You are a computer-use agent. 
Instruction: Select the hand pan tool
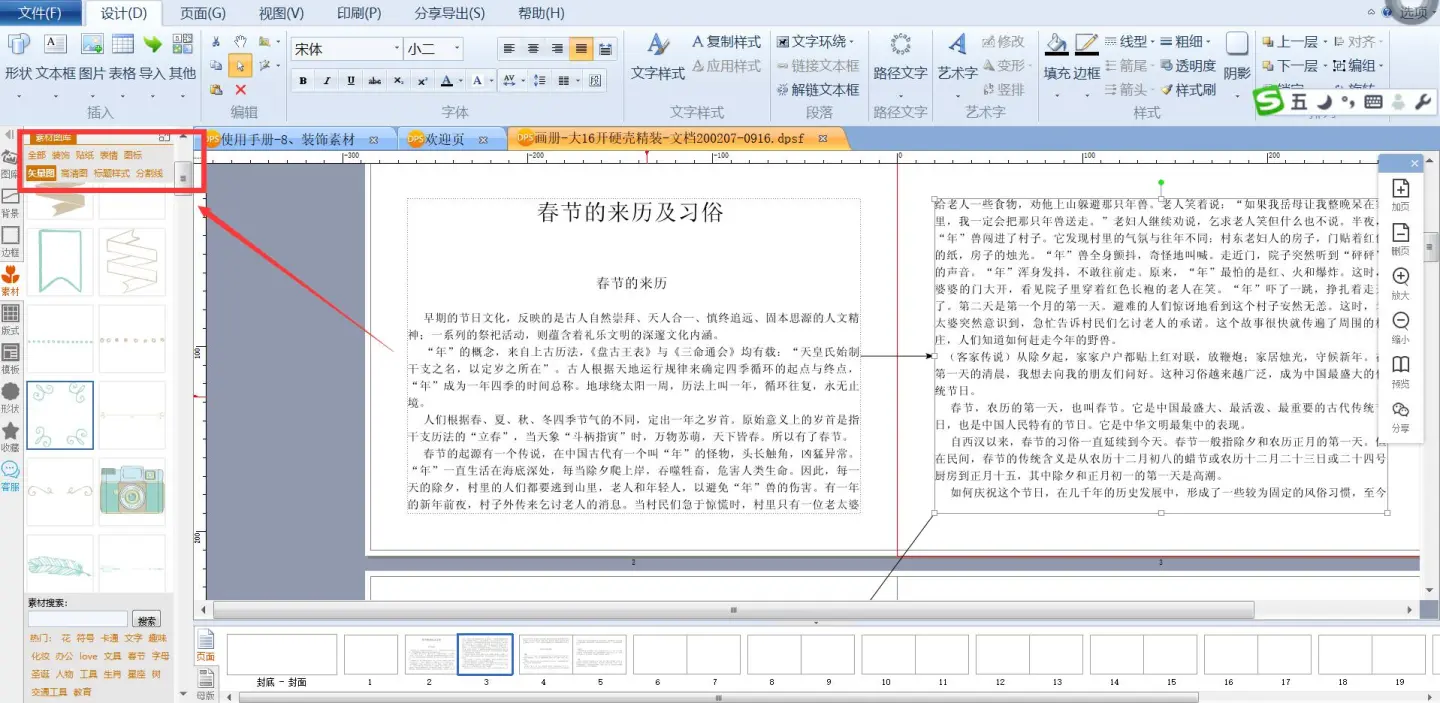click(240, 42)
